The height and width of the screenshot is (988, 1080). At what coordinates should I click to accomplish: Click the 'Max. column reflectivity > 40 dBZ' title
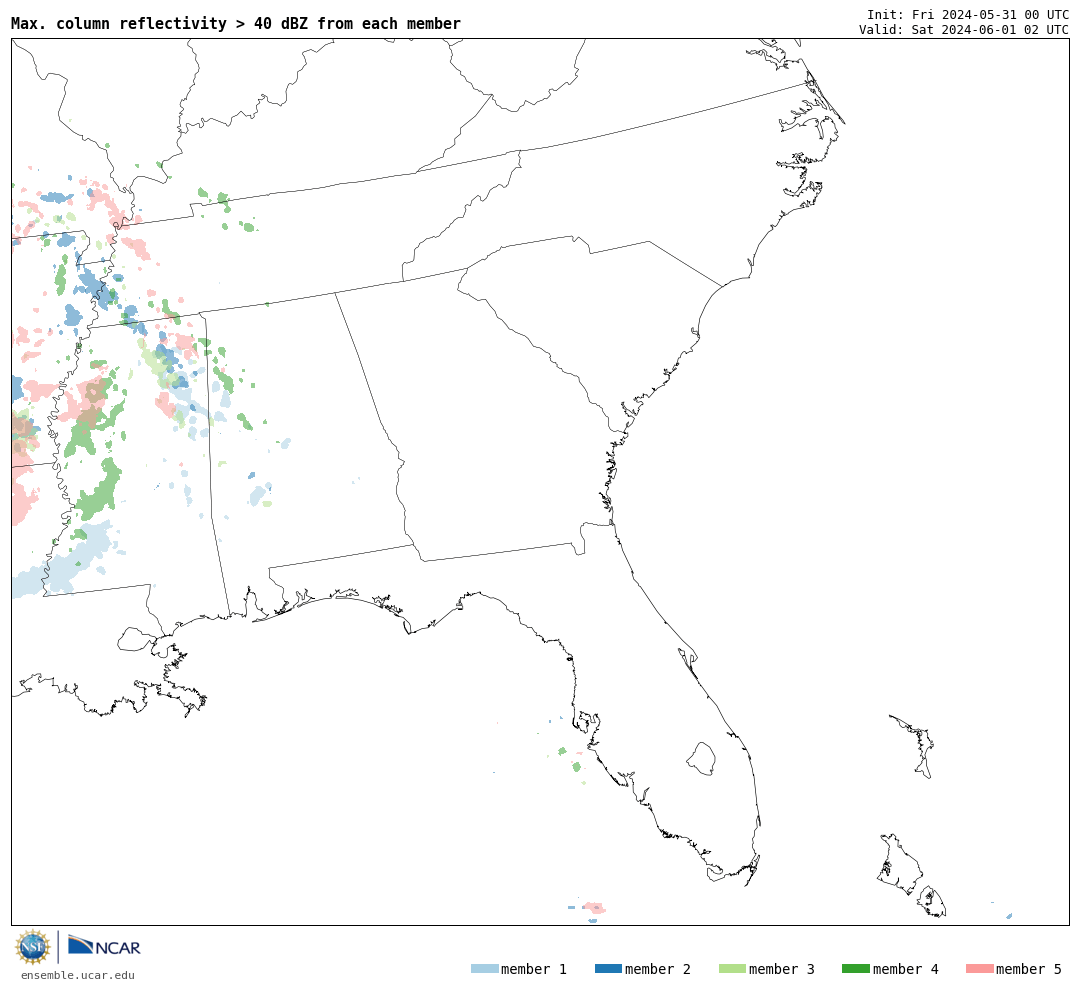(x=236, y=24)
